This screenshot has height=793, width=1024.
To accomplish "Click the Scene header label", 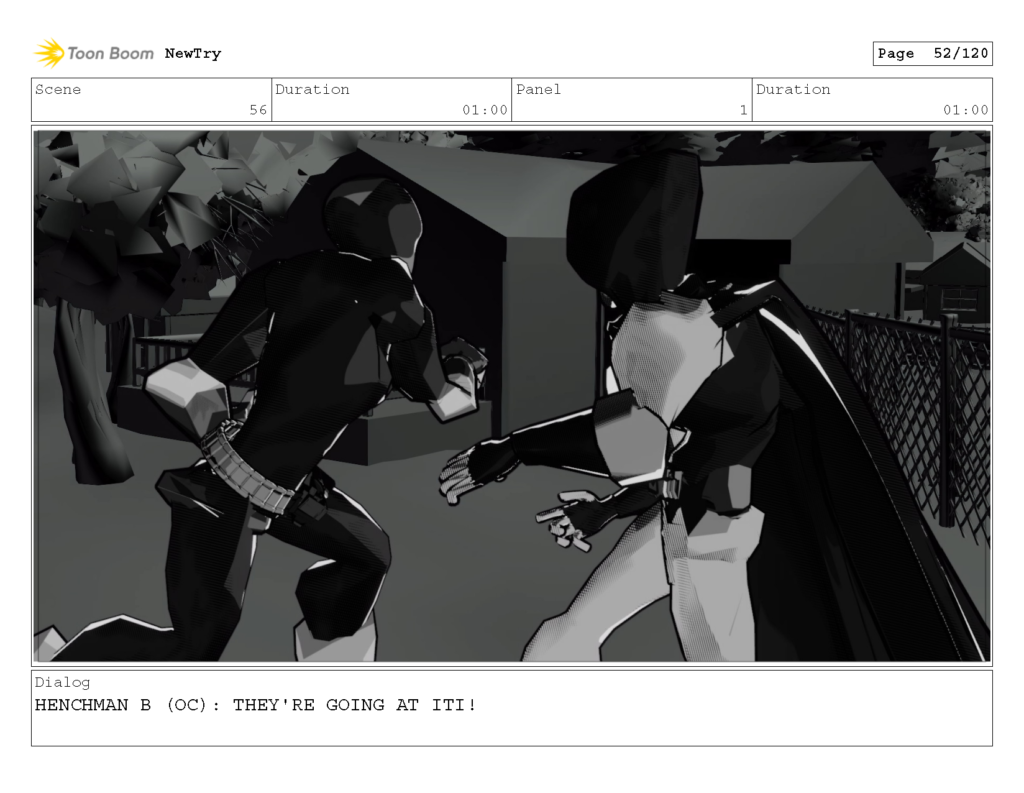I will tap(57, 89).
